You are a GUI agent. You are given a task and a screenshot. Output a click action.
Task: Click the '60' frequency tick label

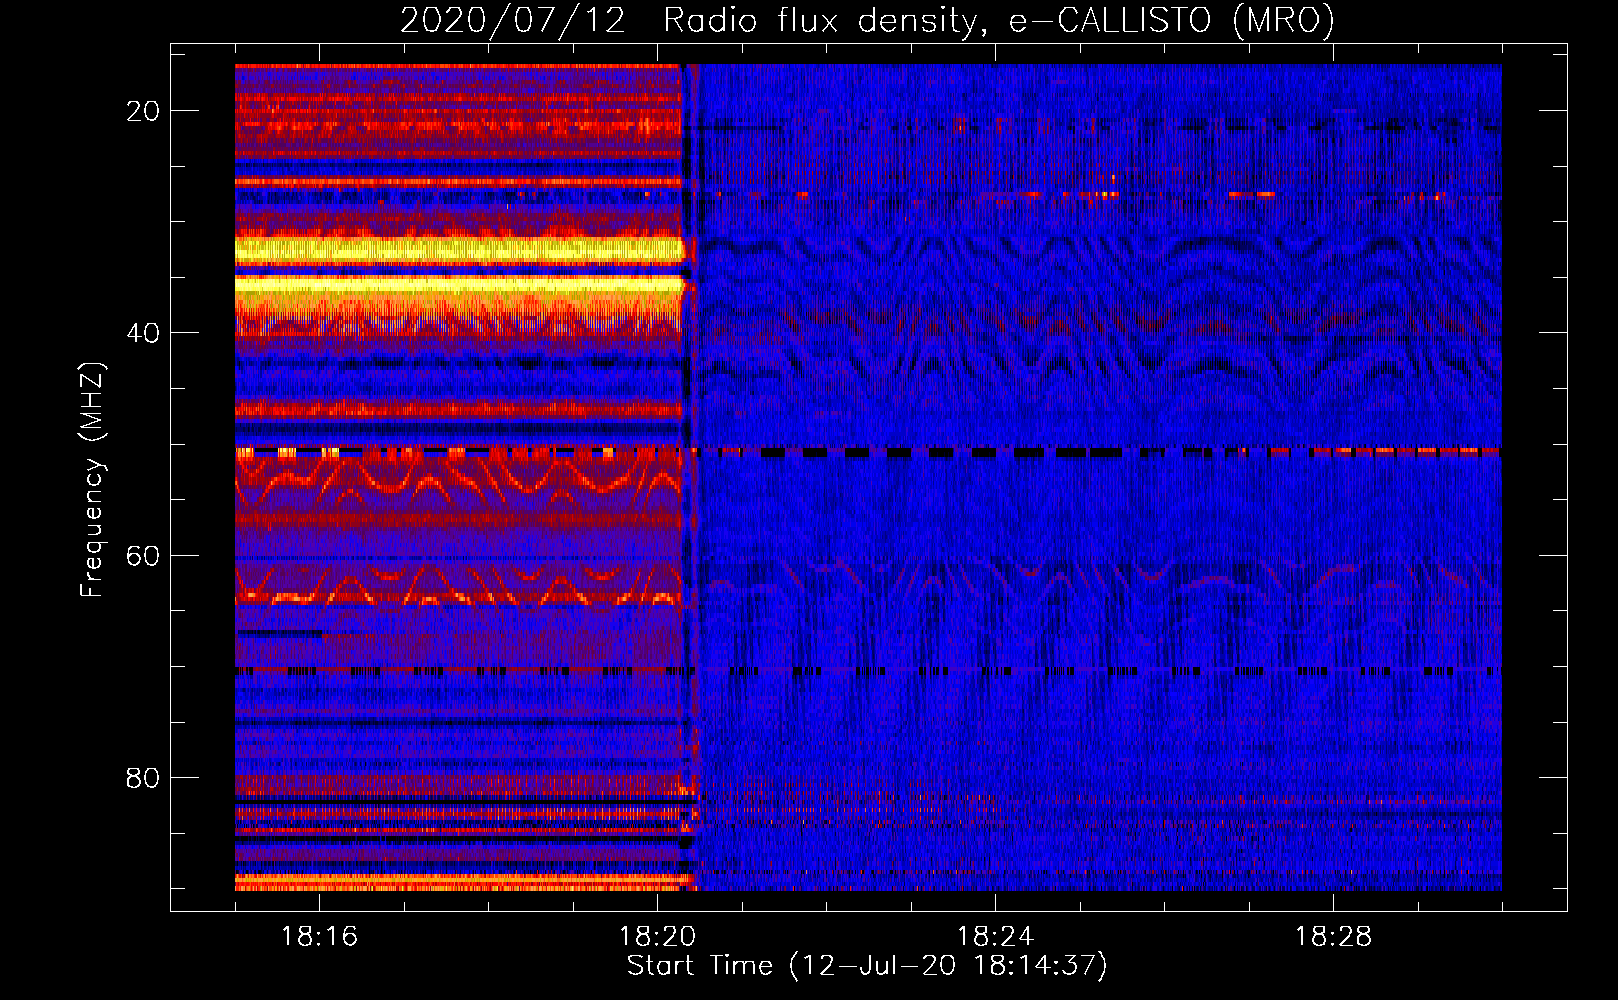(142, 555)
